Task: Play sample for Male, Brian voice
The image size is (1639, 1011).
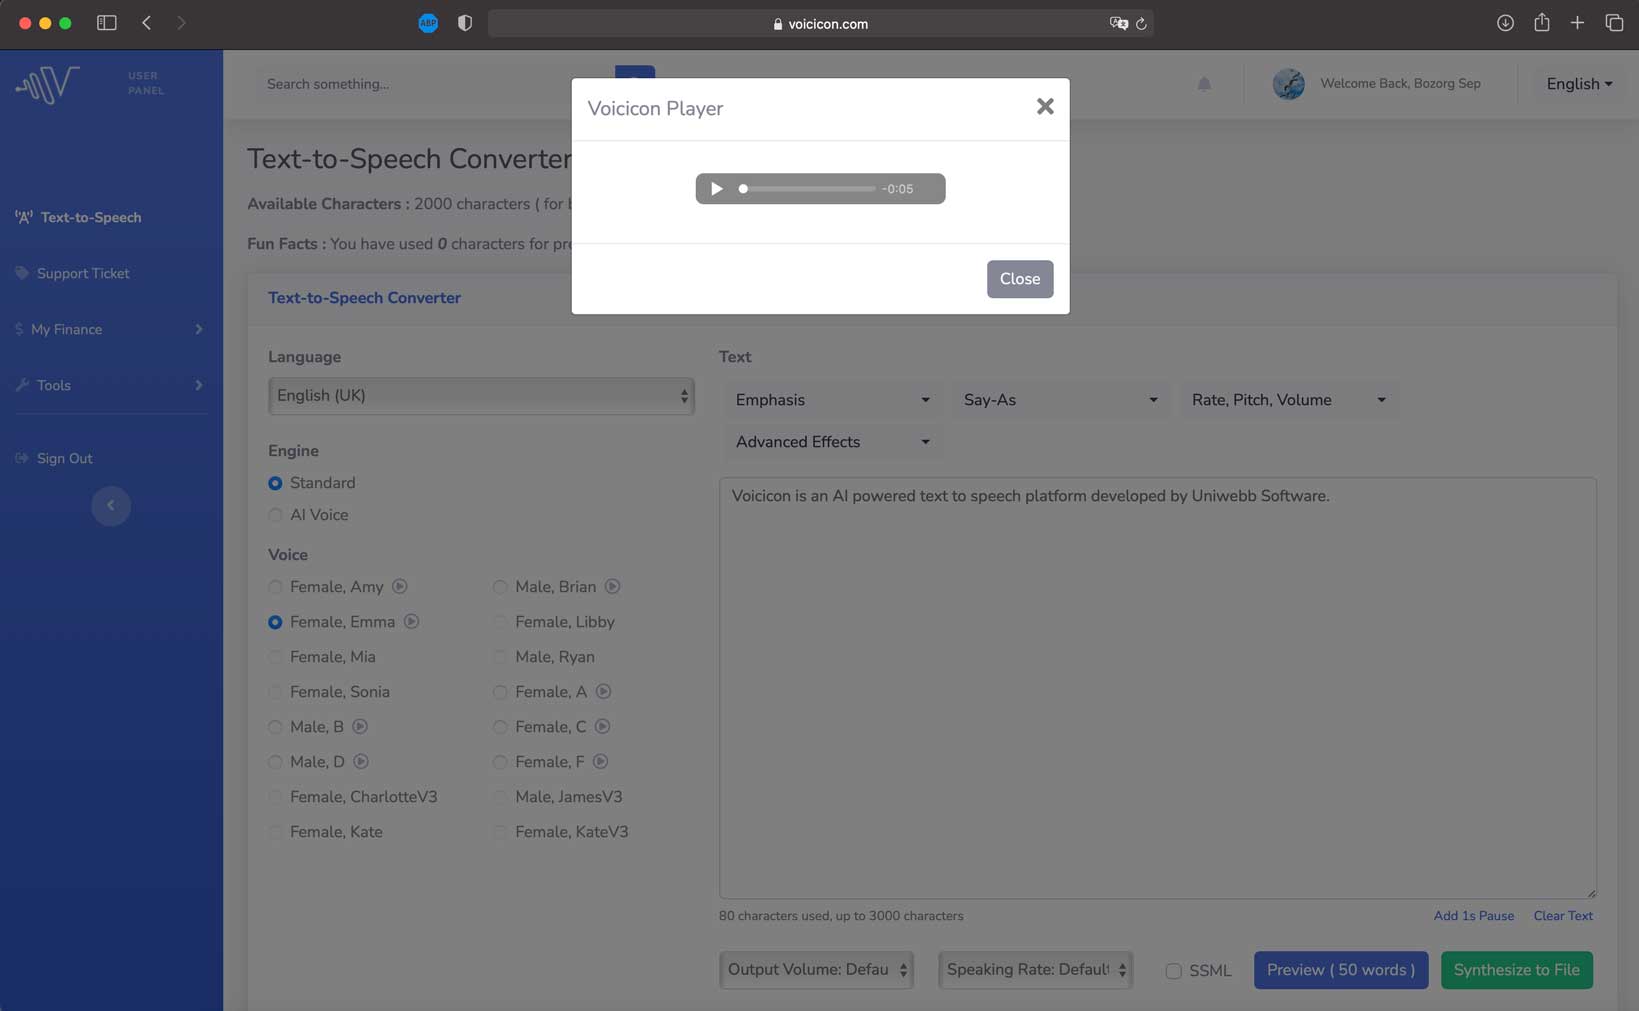Action: (x=612, y=586)
